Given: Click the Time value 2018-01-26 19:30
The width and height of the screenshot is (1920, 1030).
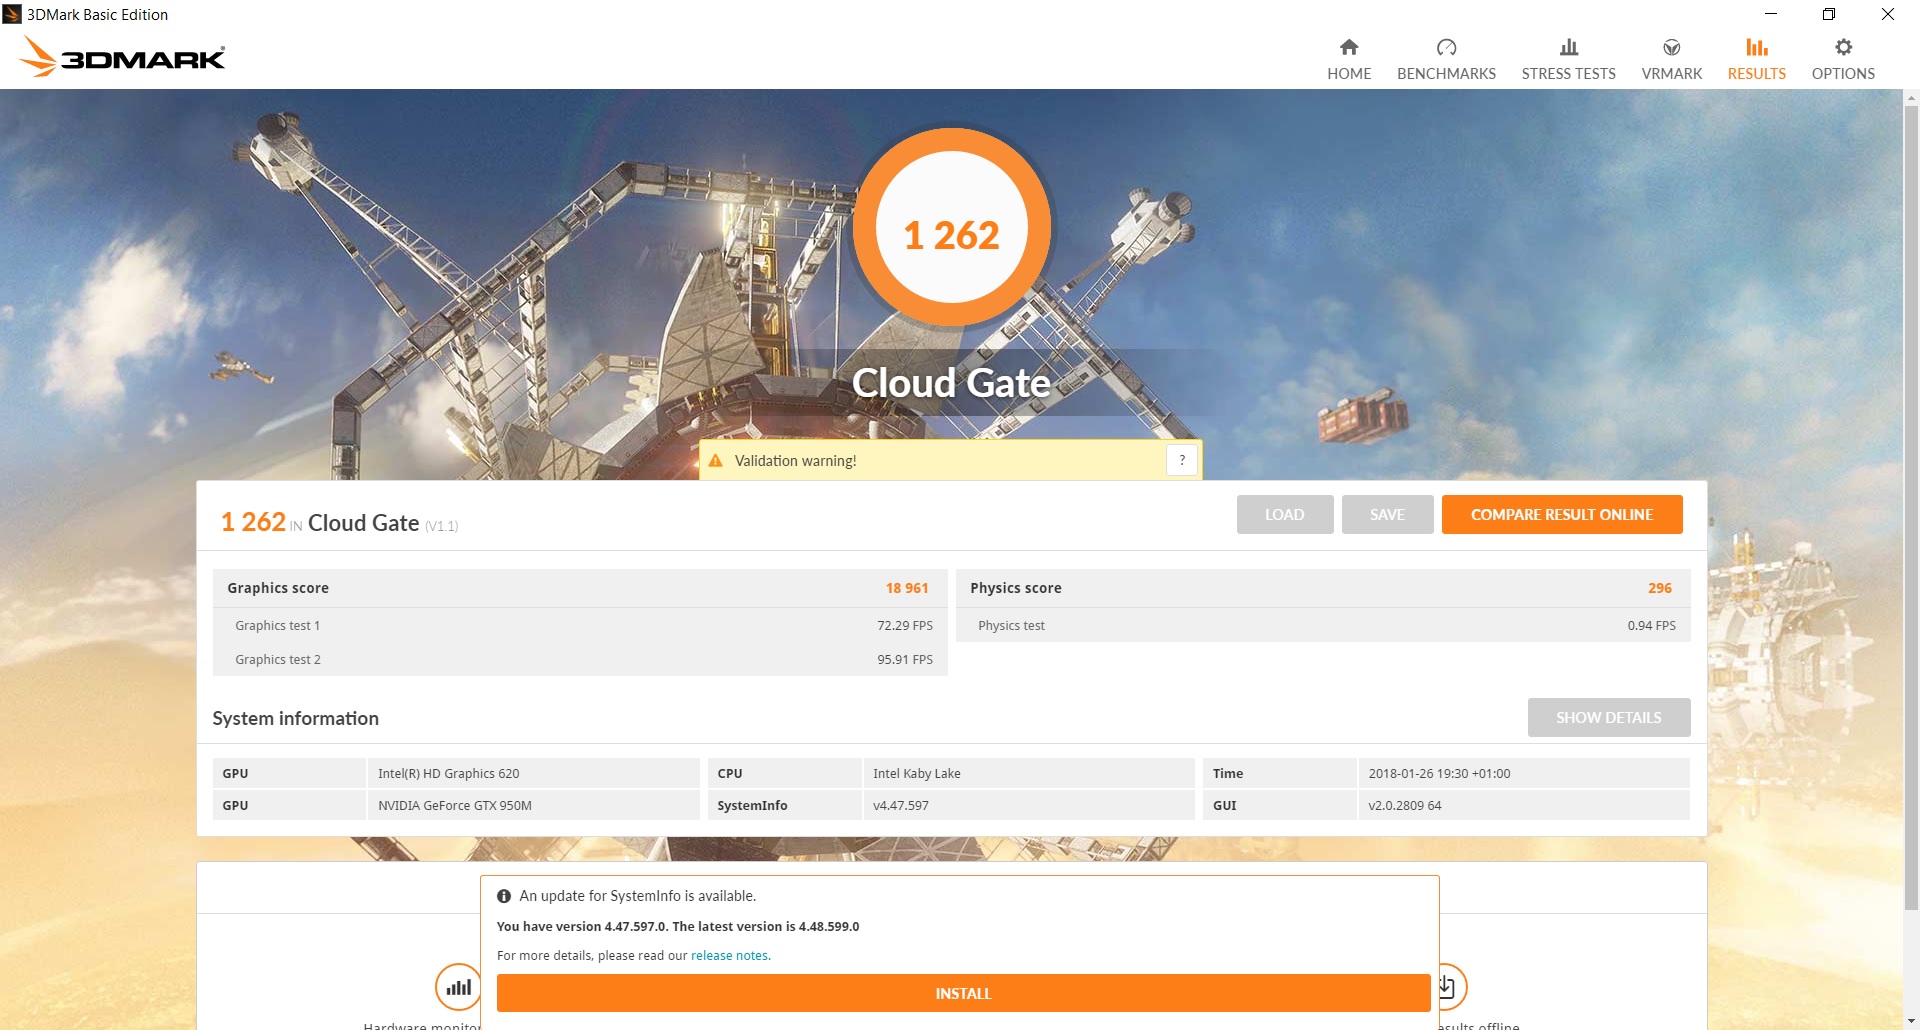Looking at the screenshot, I should pos(1524,773).
